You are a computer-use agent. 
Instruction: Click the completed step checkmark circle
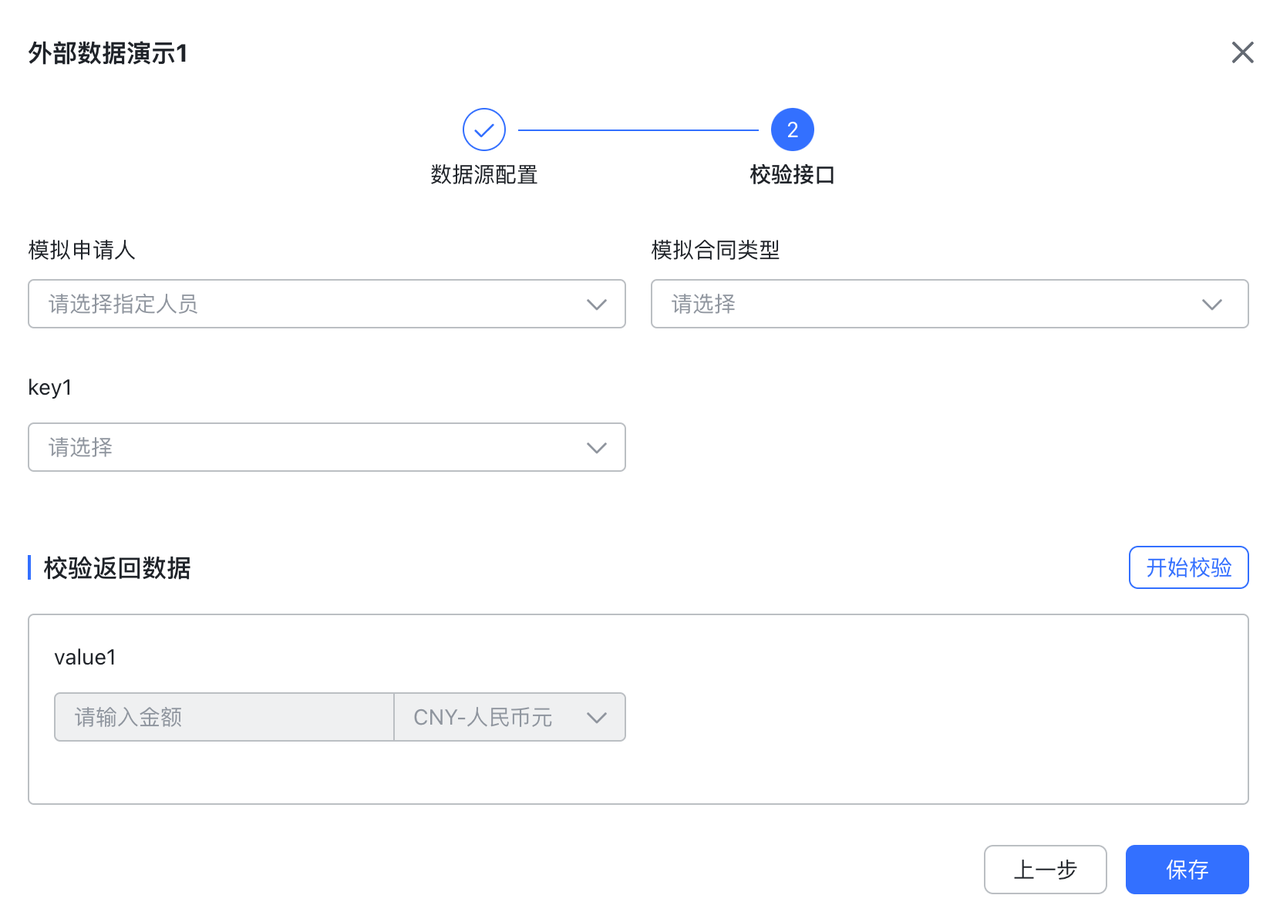pyautogui.click(x=484, y=130)
